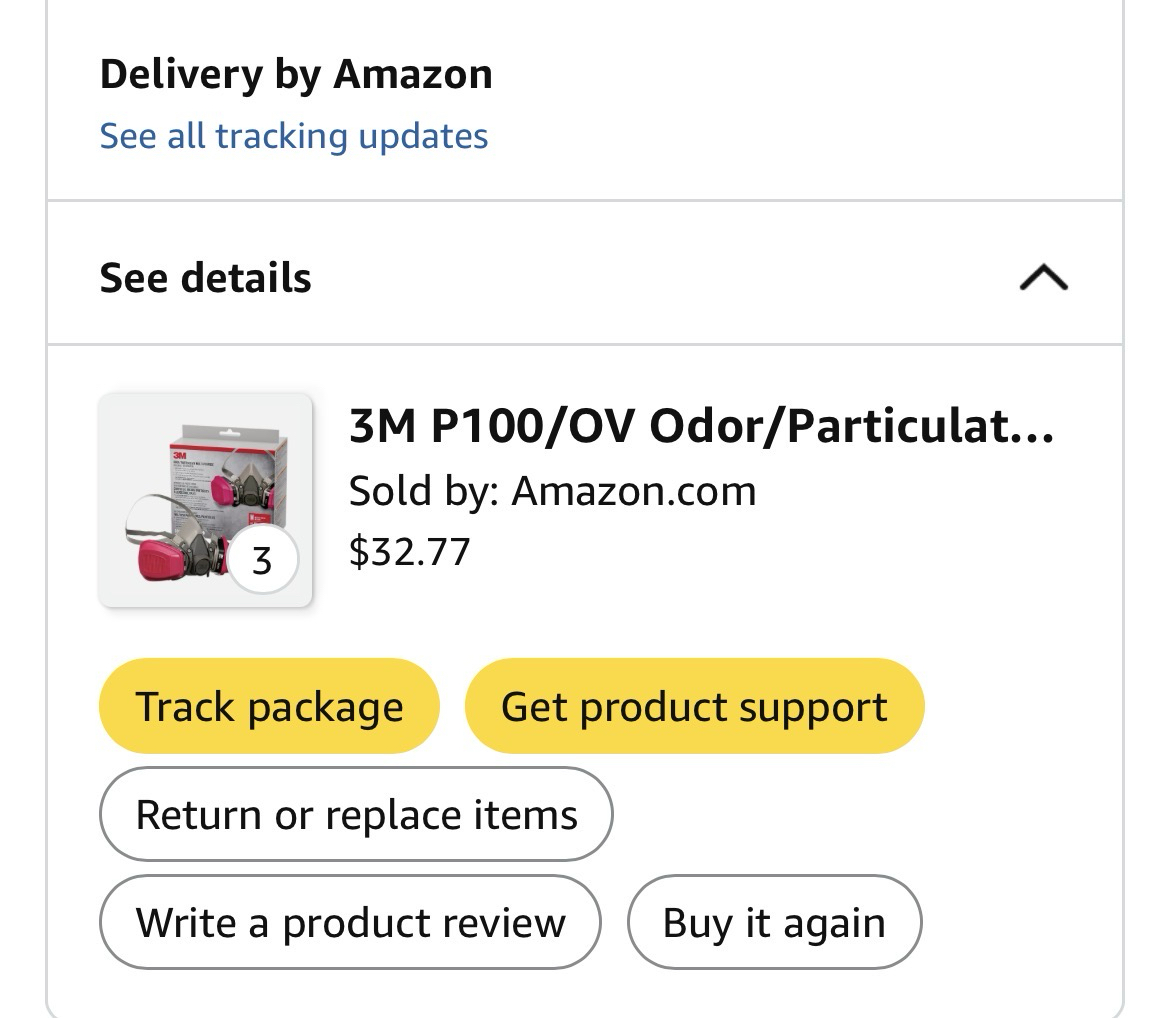The image size is (1170, 1018).
Task: Click the Get product support button
Action: (x=694, y=707)
